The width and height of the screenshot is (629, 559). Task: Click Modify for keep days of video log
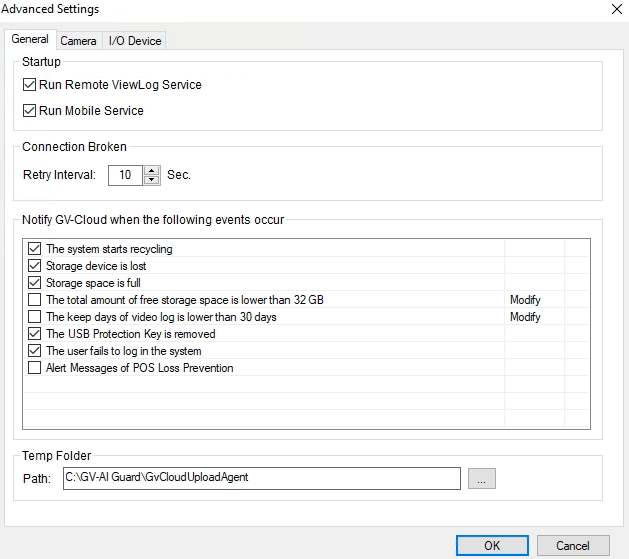(x=525, y=317)
